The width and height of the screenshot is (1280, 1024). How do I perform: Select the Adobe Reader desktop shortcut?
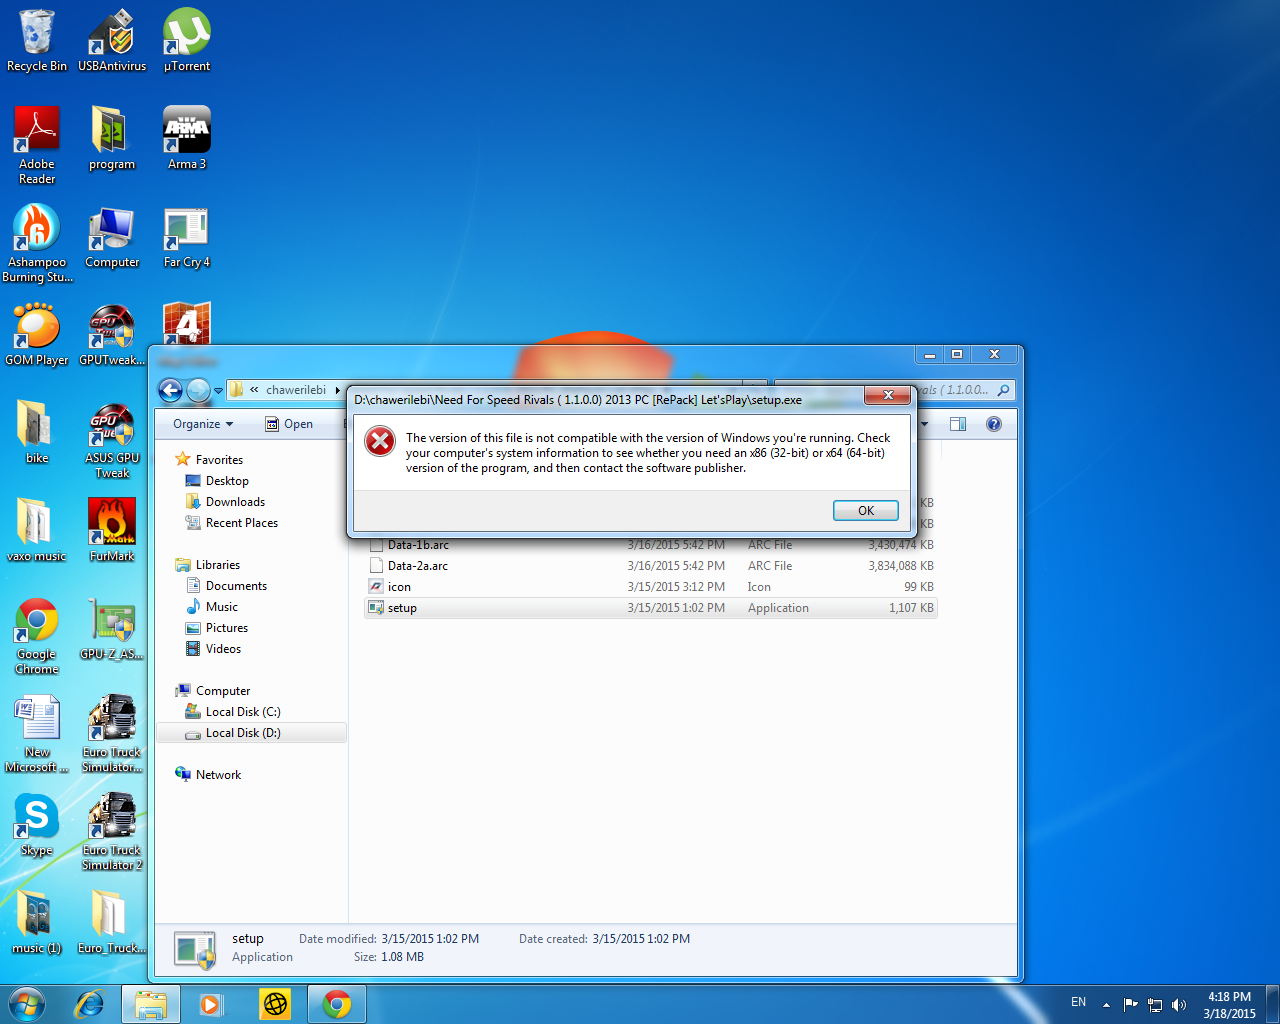pos(37,146)
